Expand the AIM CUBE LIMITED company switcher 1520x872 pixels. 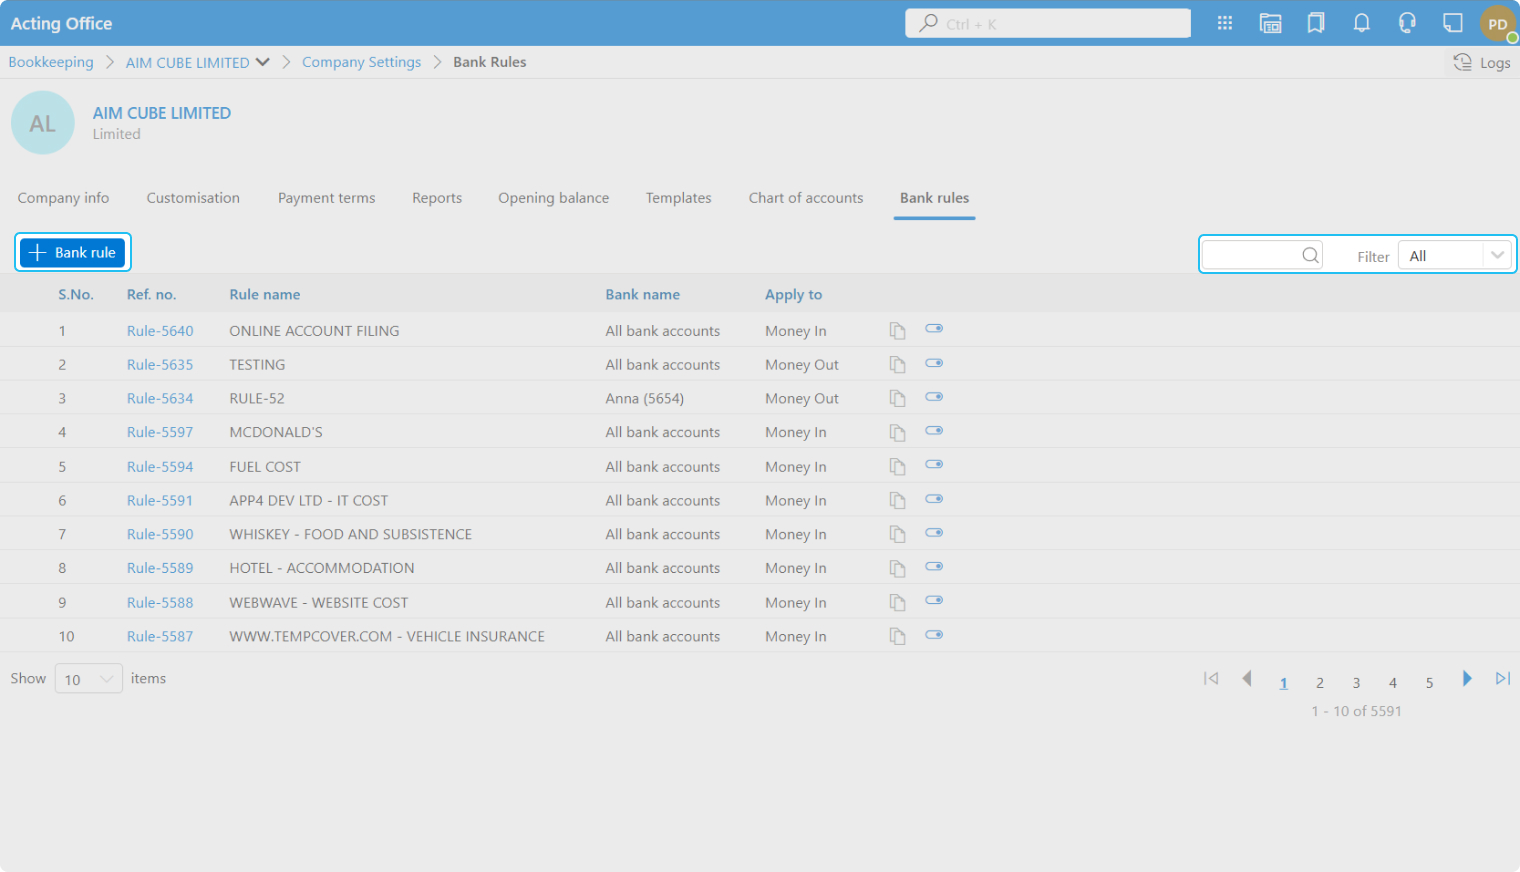(x=262, y=62)
